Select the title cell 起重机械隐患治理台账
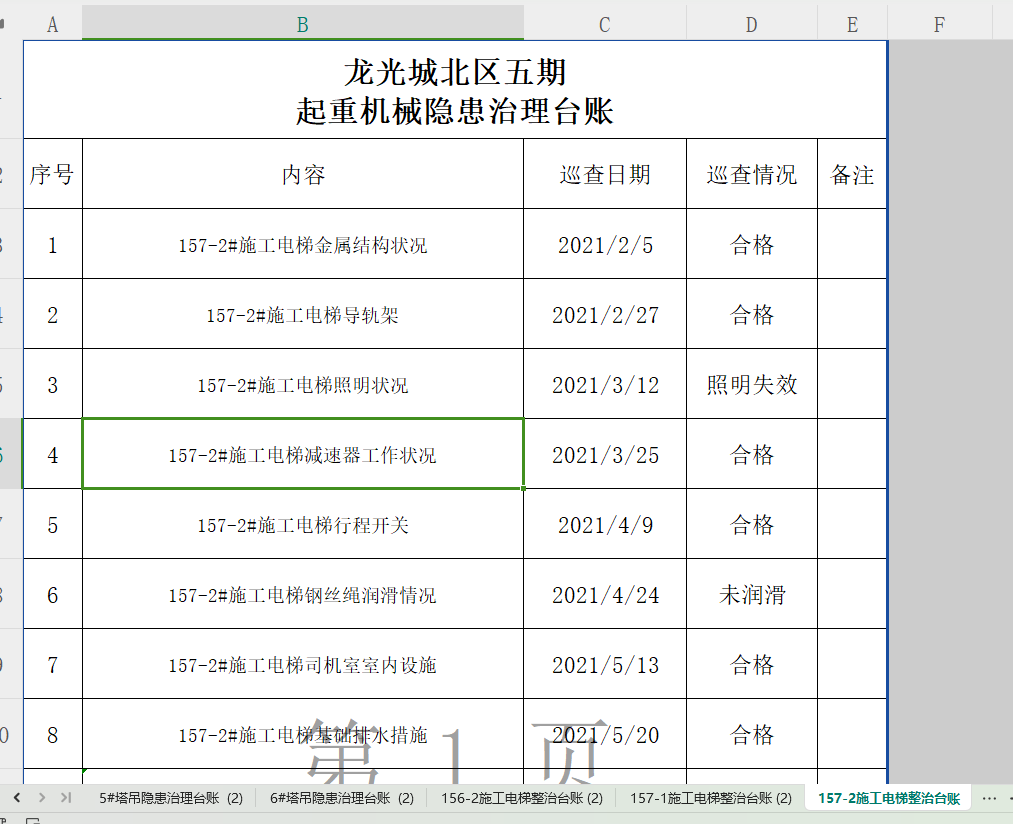 pos(454,90)
